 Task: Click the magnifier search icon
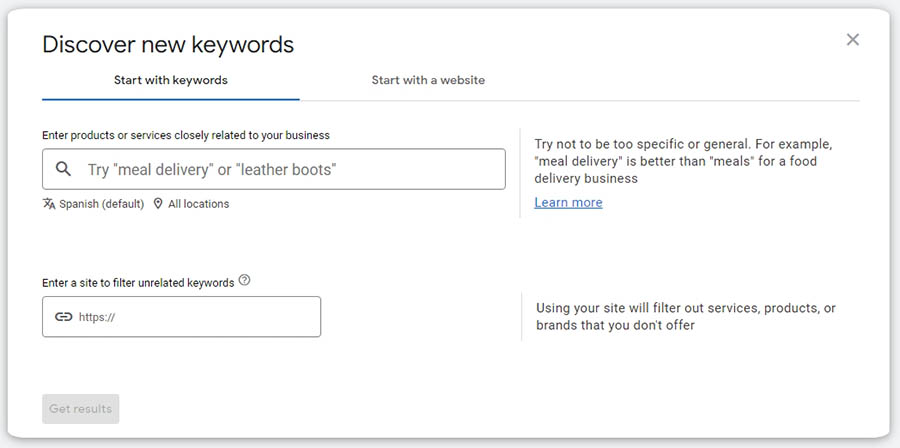point(64,169)
